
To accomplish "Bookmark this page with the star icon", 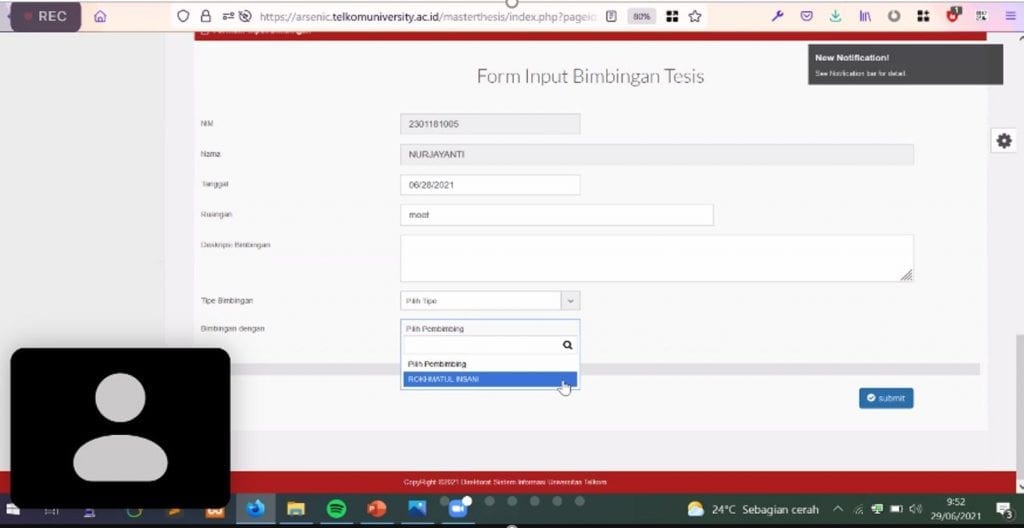I will 694,16.
